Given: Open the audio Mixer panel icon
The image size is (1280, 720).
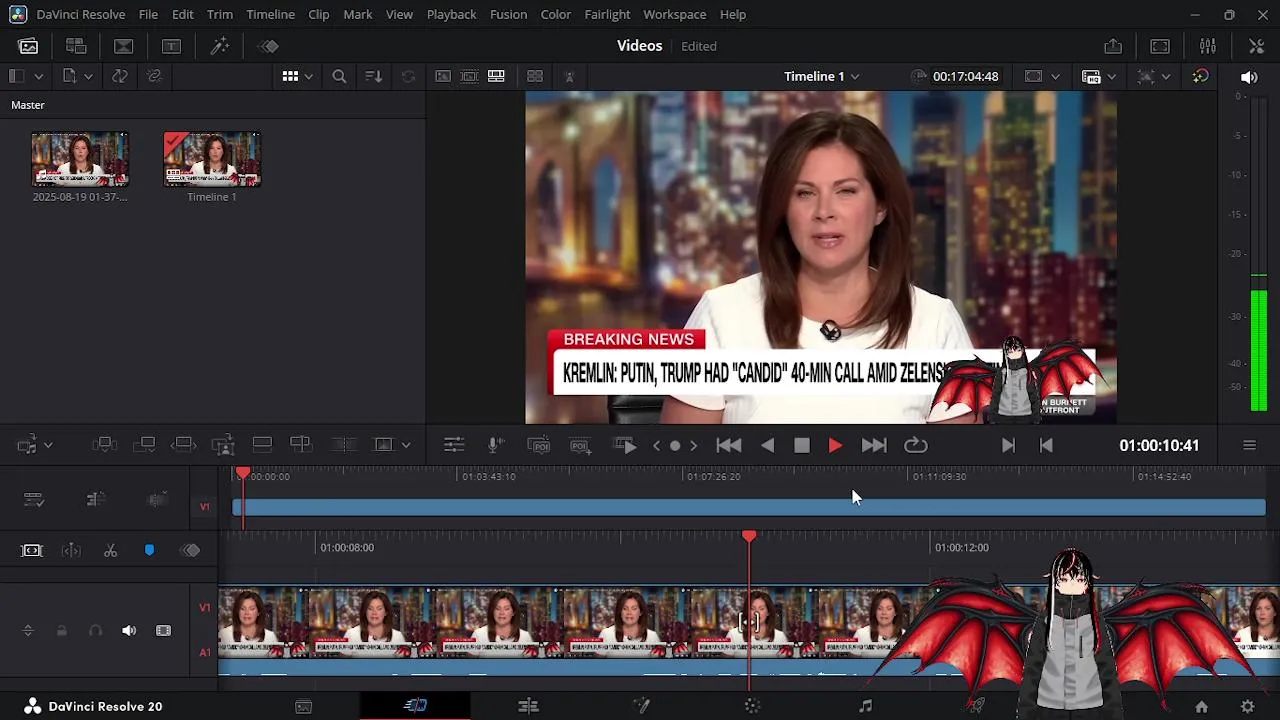Looking at the screenshot, I should 1208,46.
